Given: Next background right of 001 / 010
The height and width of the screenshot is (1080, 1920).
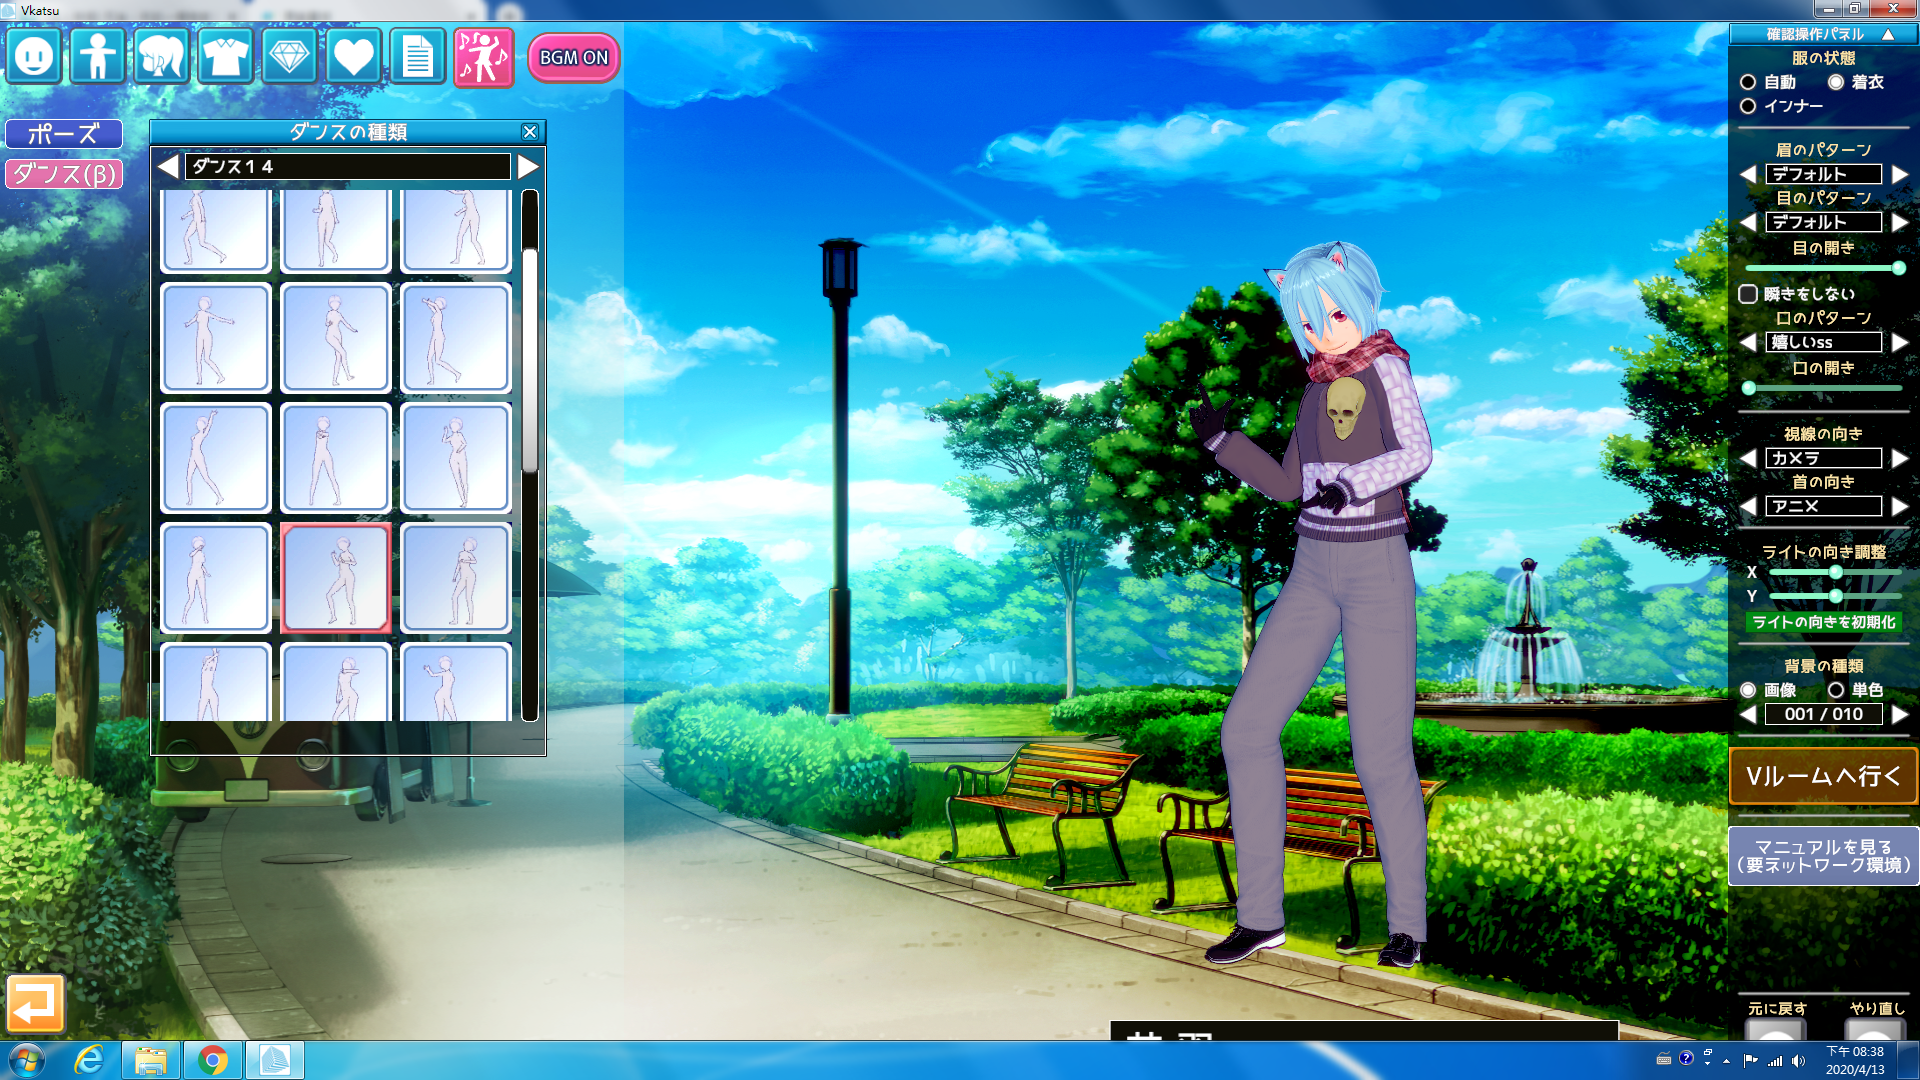Looking at the screenshot, I should coord(1900,714).
